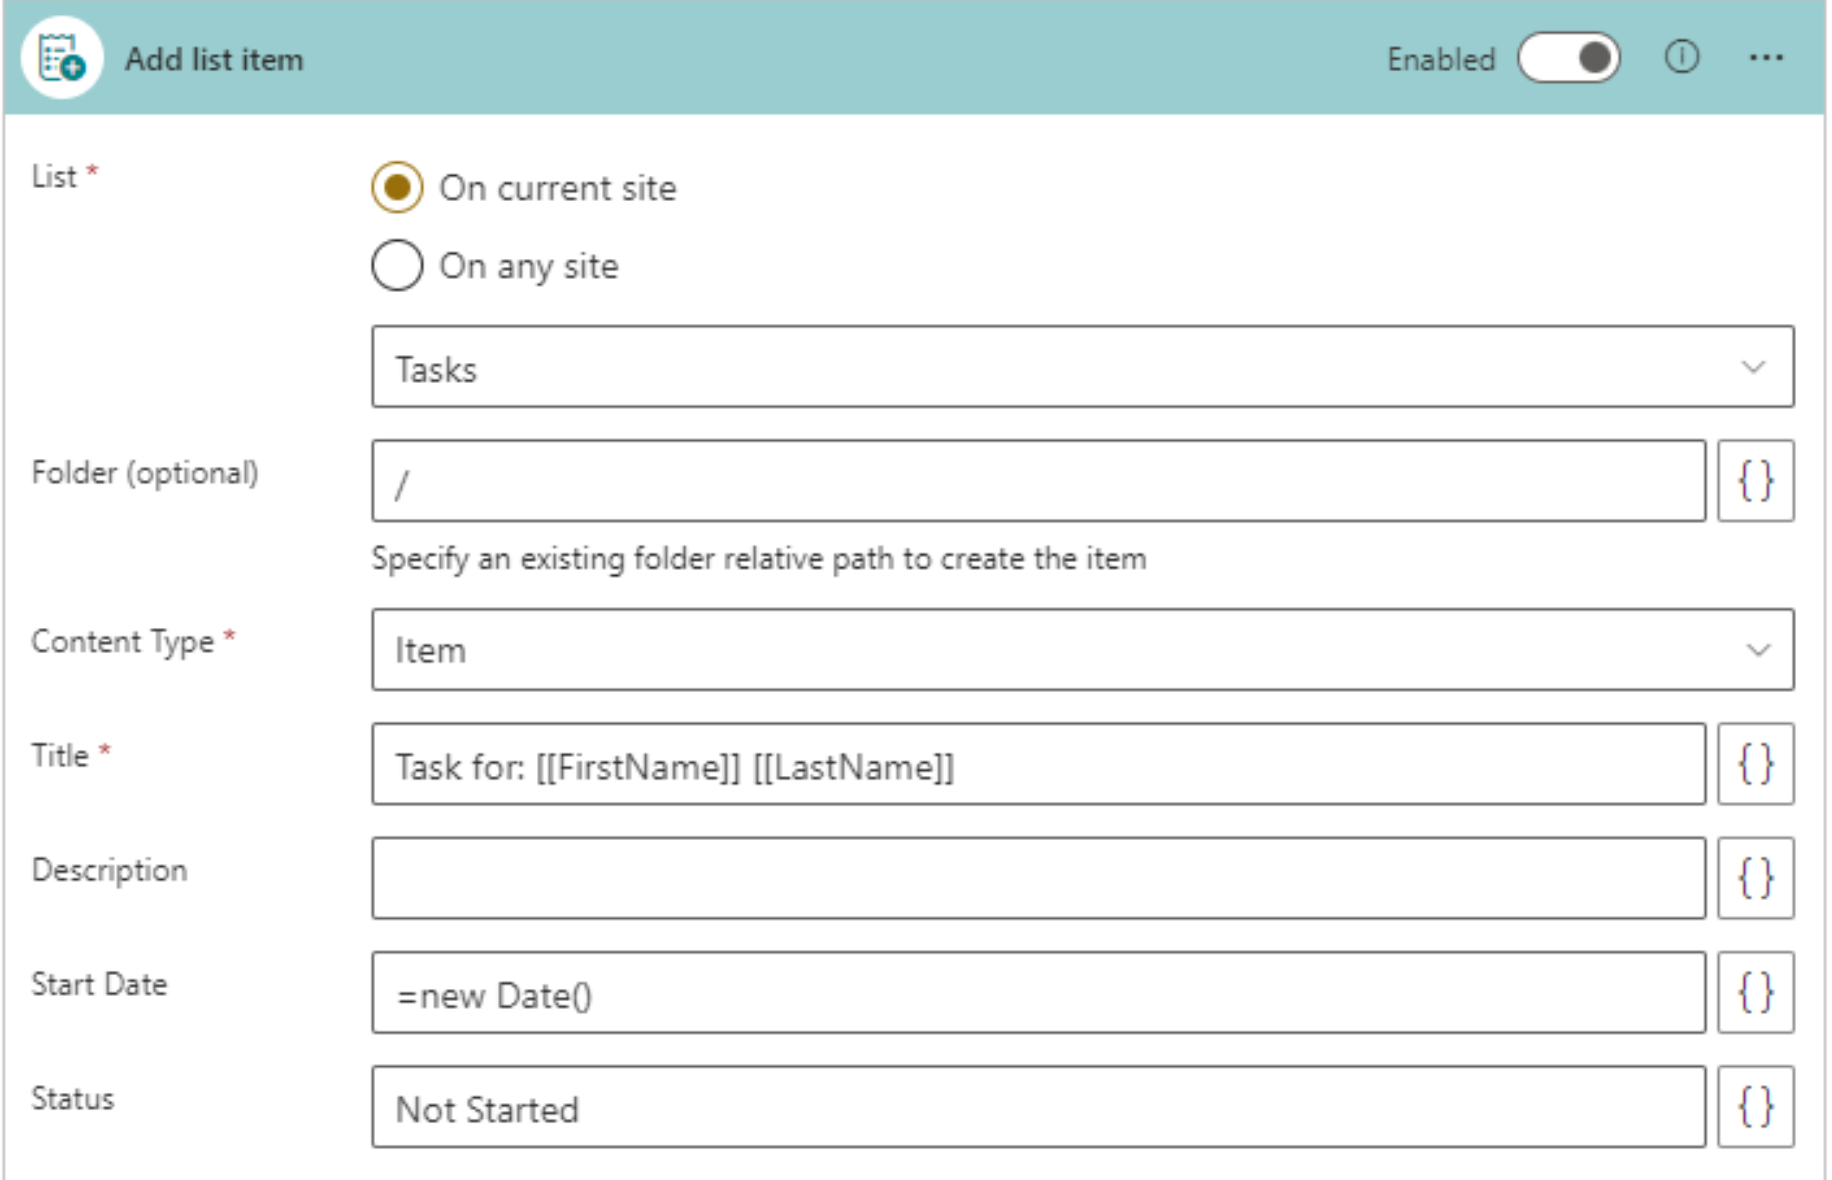Open variable picker for Start Date
Viewport: 1832px width, 1180px height.
point(1755,993)
